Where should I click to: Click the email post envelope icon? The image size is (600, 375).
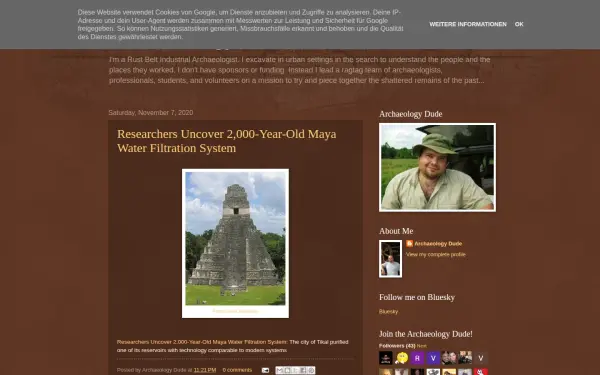pyautogui.click(x=265, y=370)
